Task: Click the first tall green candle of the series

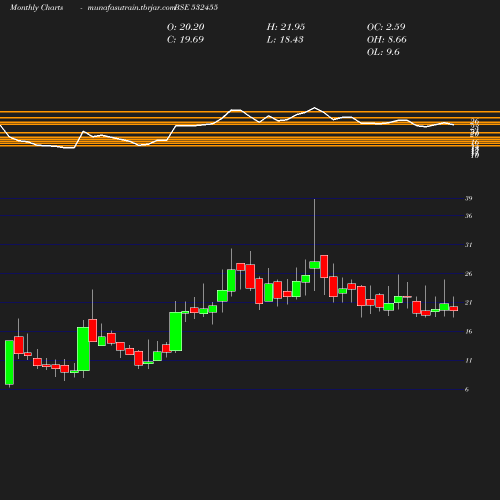Action: point(9,362)
